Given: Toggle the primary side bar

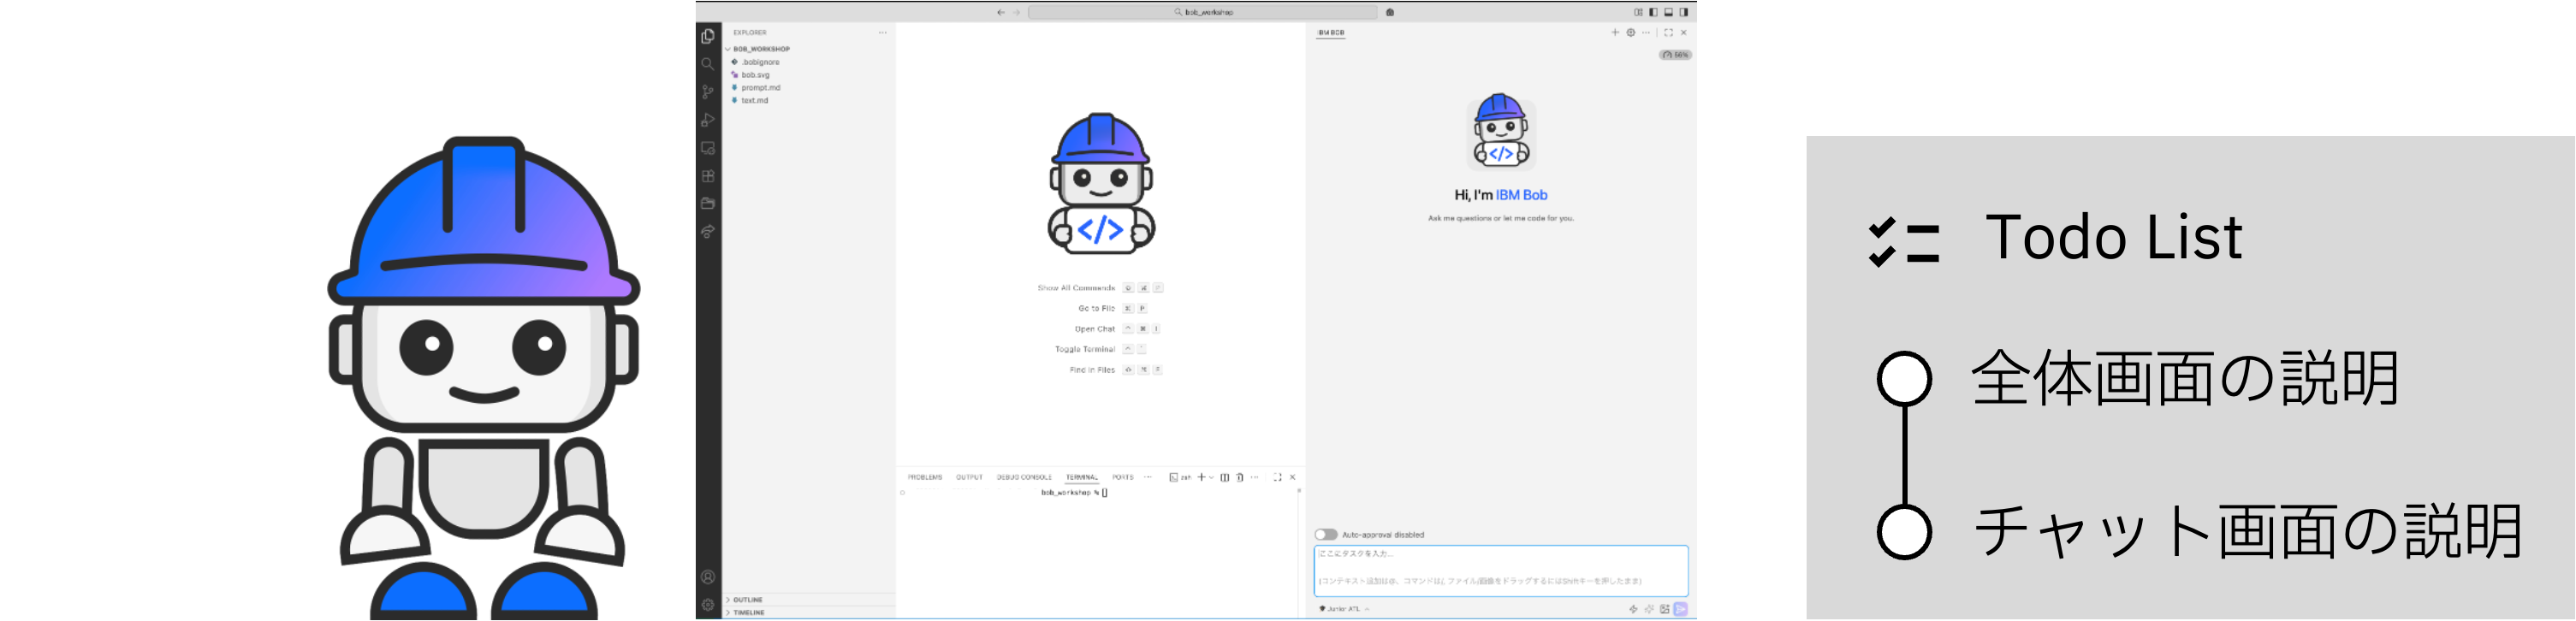Looking at the screenshot, I should pos(1653,13).
